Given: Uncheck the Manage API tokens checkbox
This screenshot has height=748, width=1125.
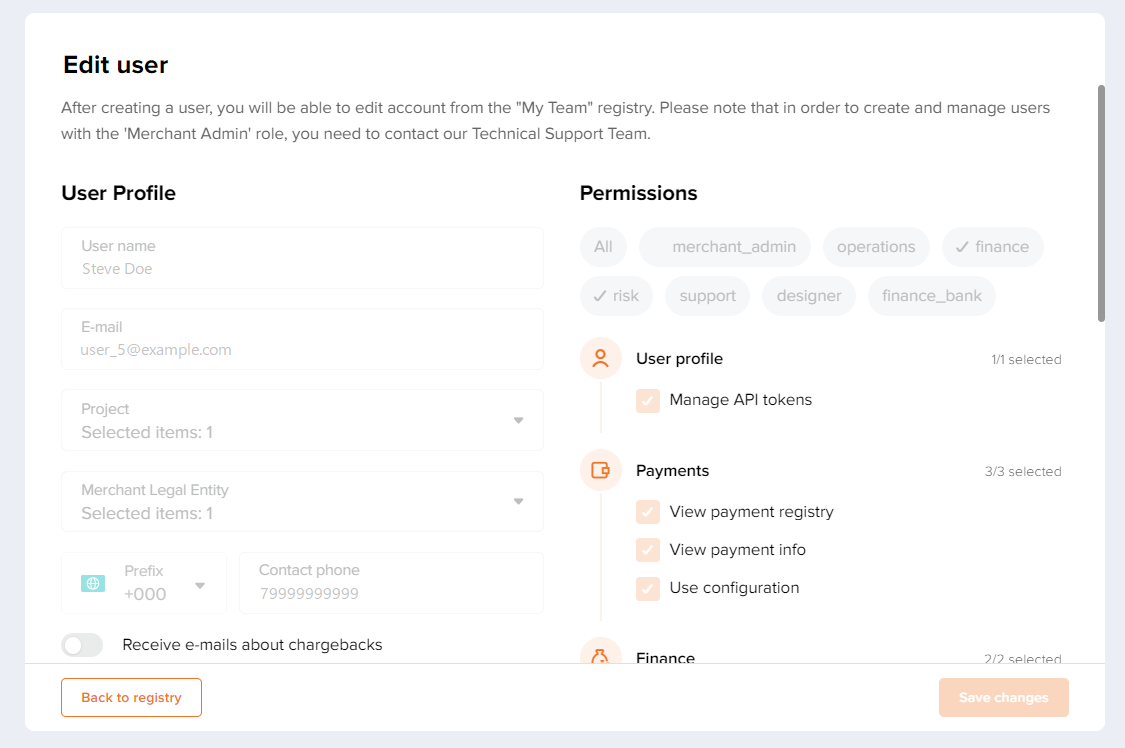Looking at the screenshot, I should click(x=648, y=400).
